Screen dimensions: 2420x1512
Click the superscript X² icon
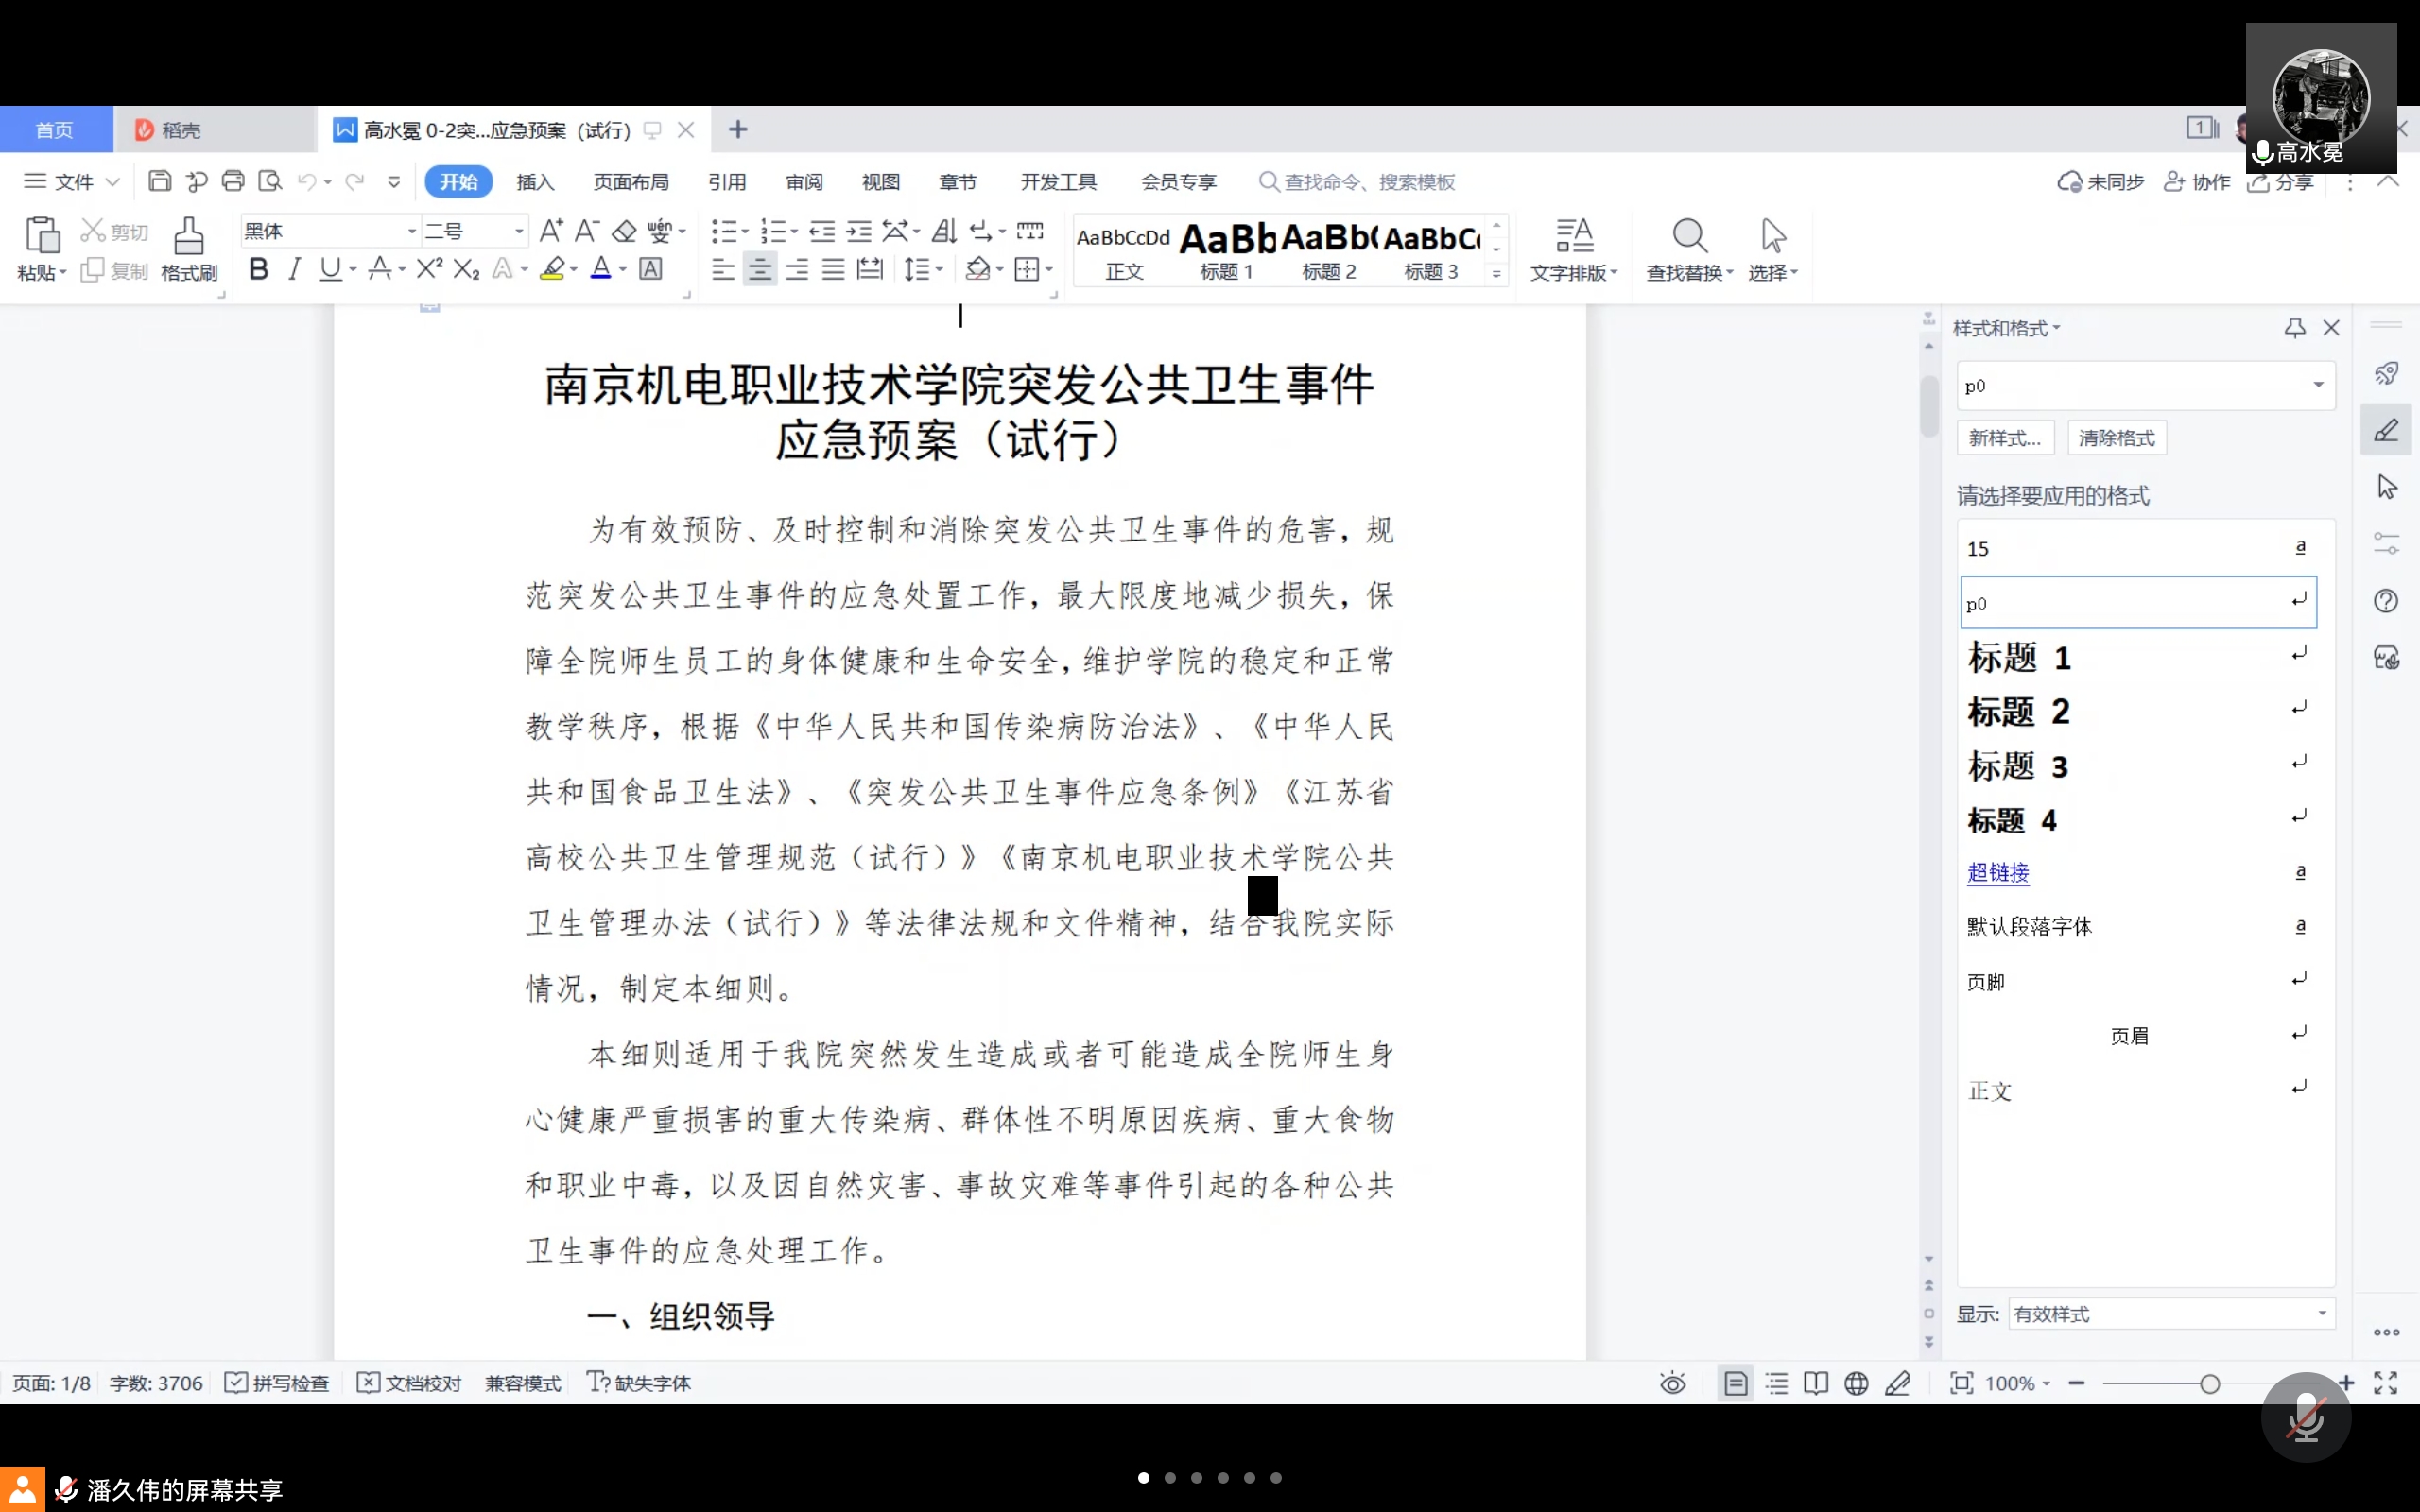429,269
